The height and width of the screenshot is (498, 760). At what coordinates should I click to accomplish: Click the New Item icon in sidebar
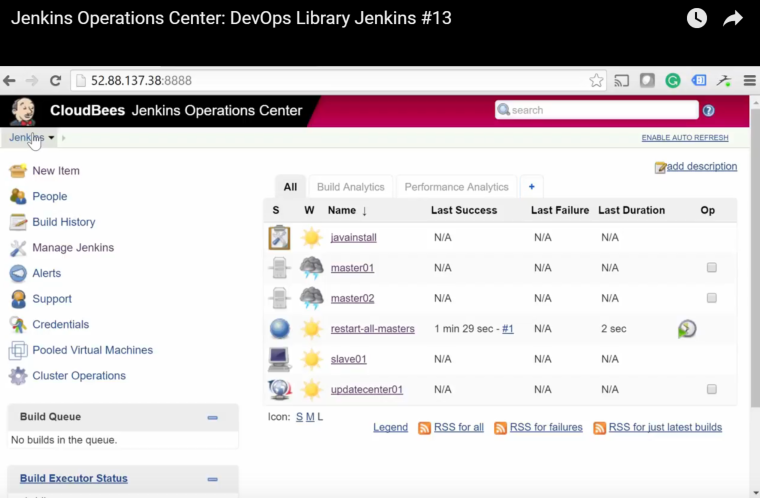(x=17, y=171)
